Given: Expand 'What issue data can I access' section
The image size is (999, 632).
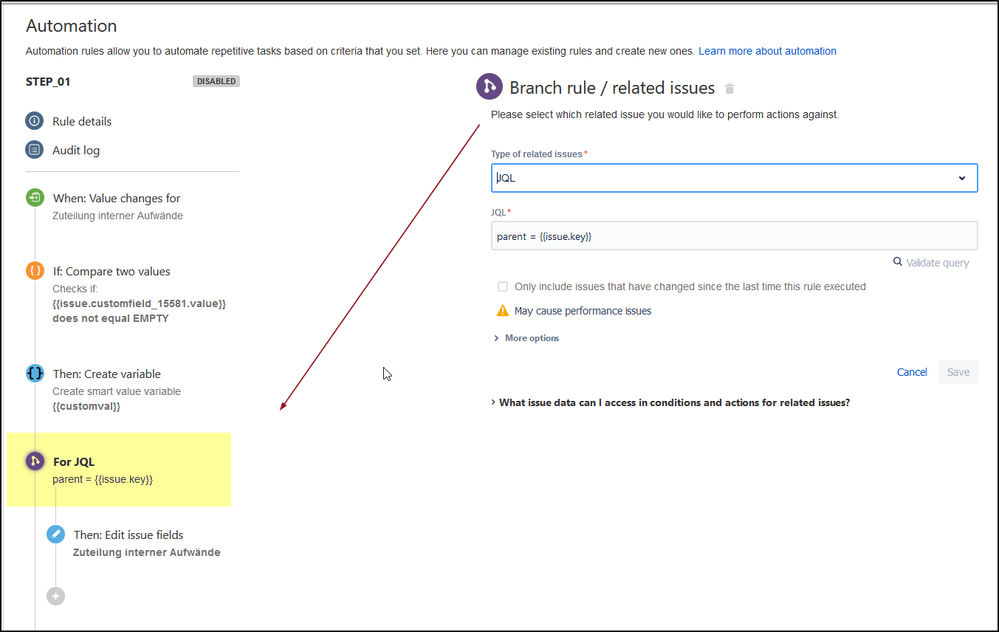Looking at the screenshot, I should click(x=671, y=403).
